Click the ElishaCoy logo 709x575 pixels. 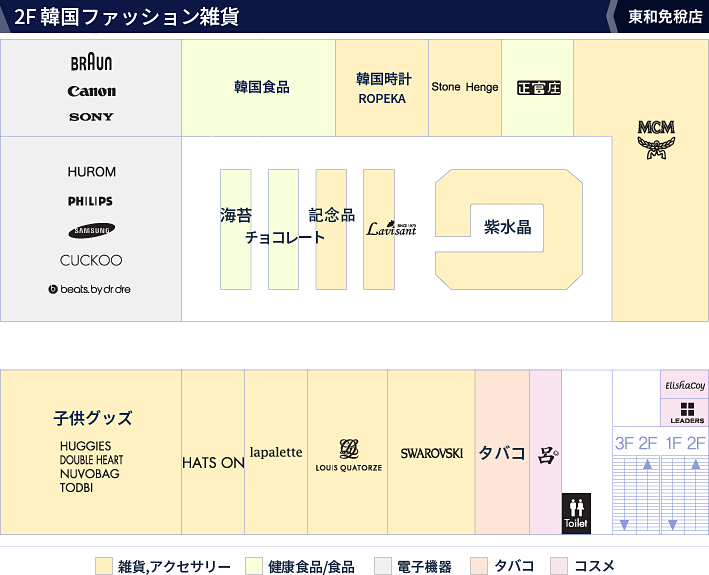pos(685,385)
